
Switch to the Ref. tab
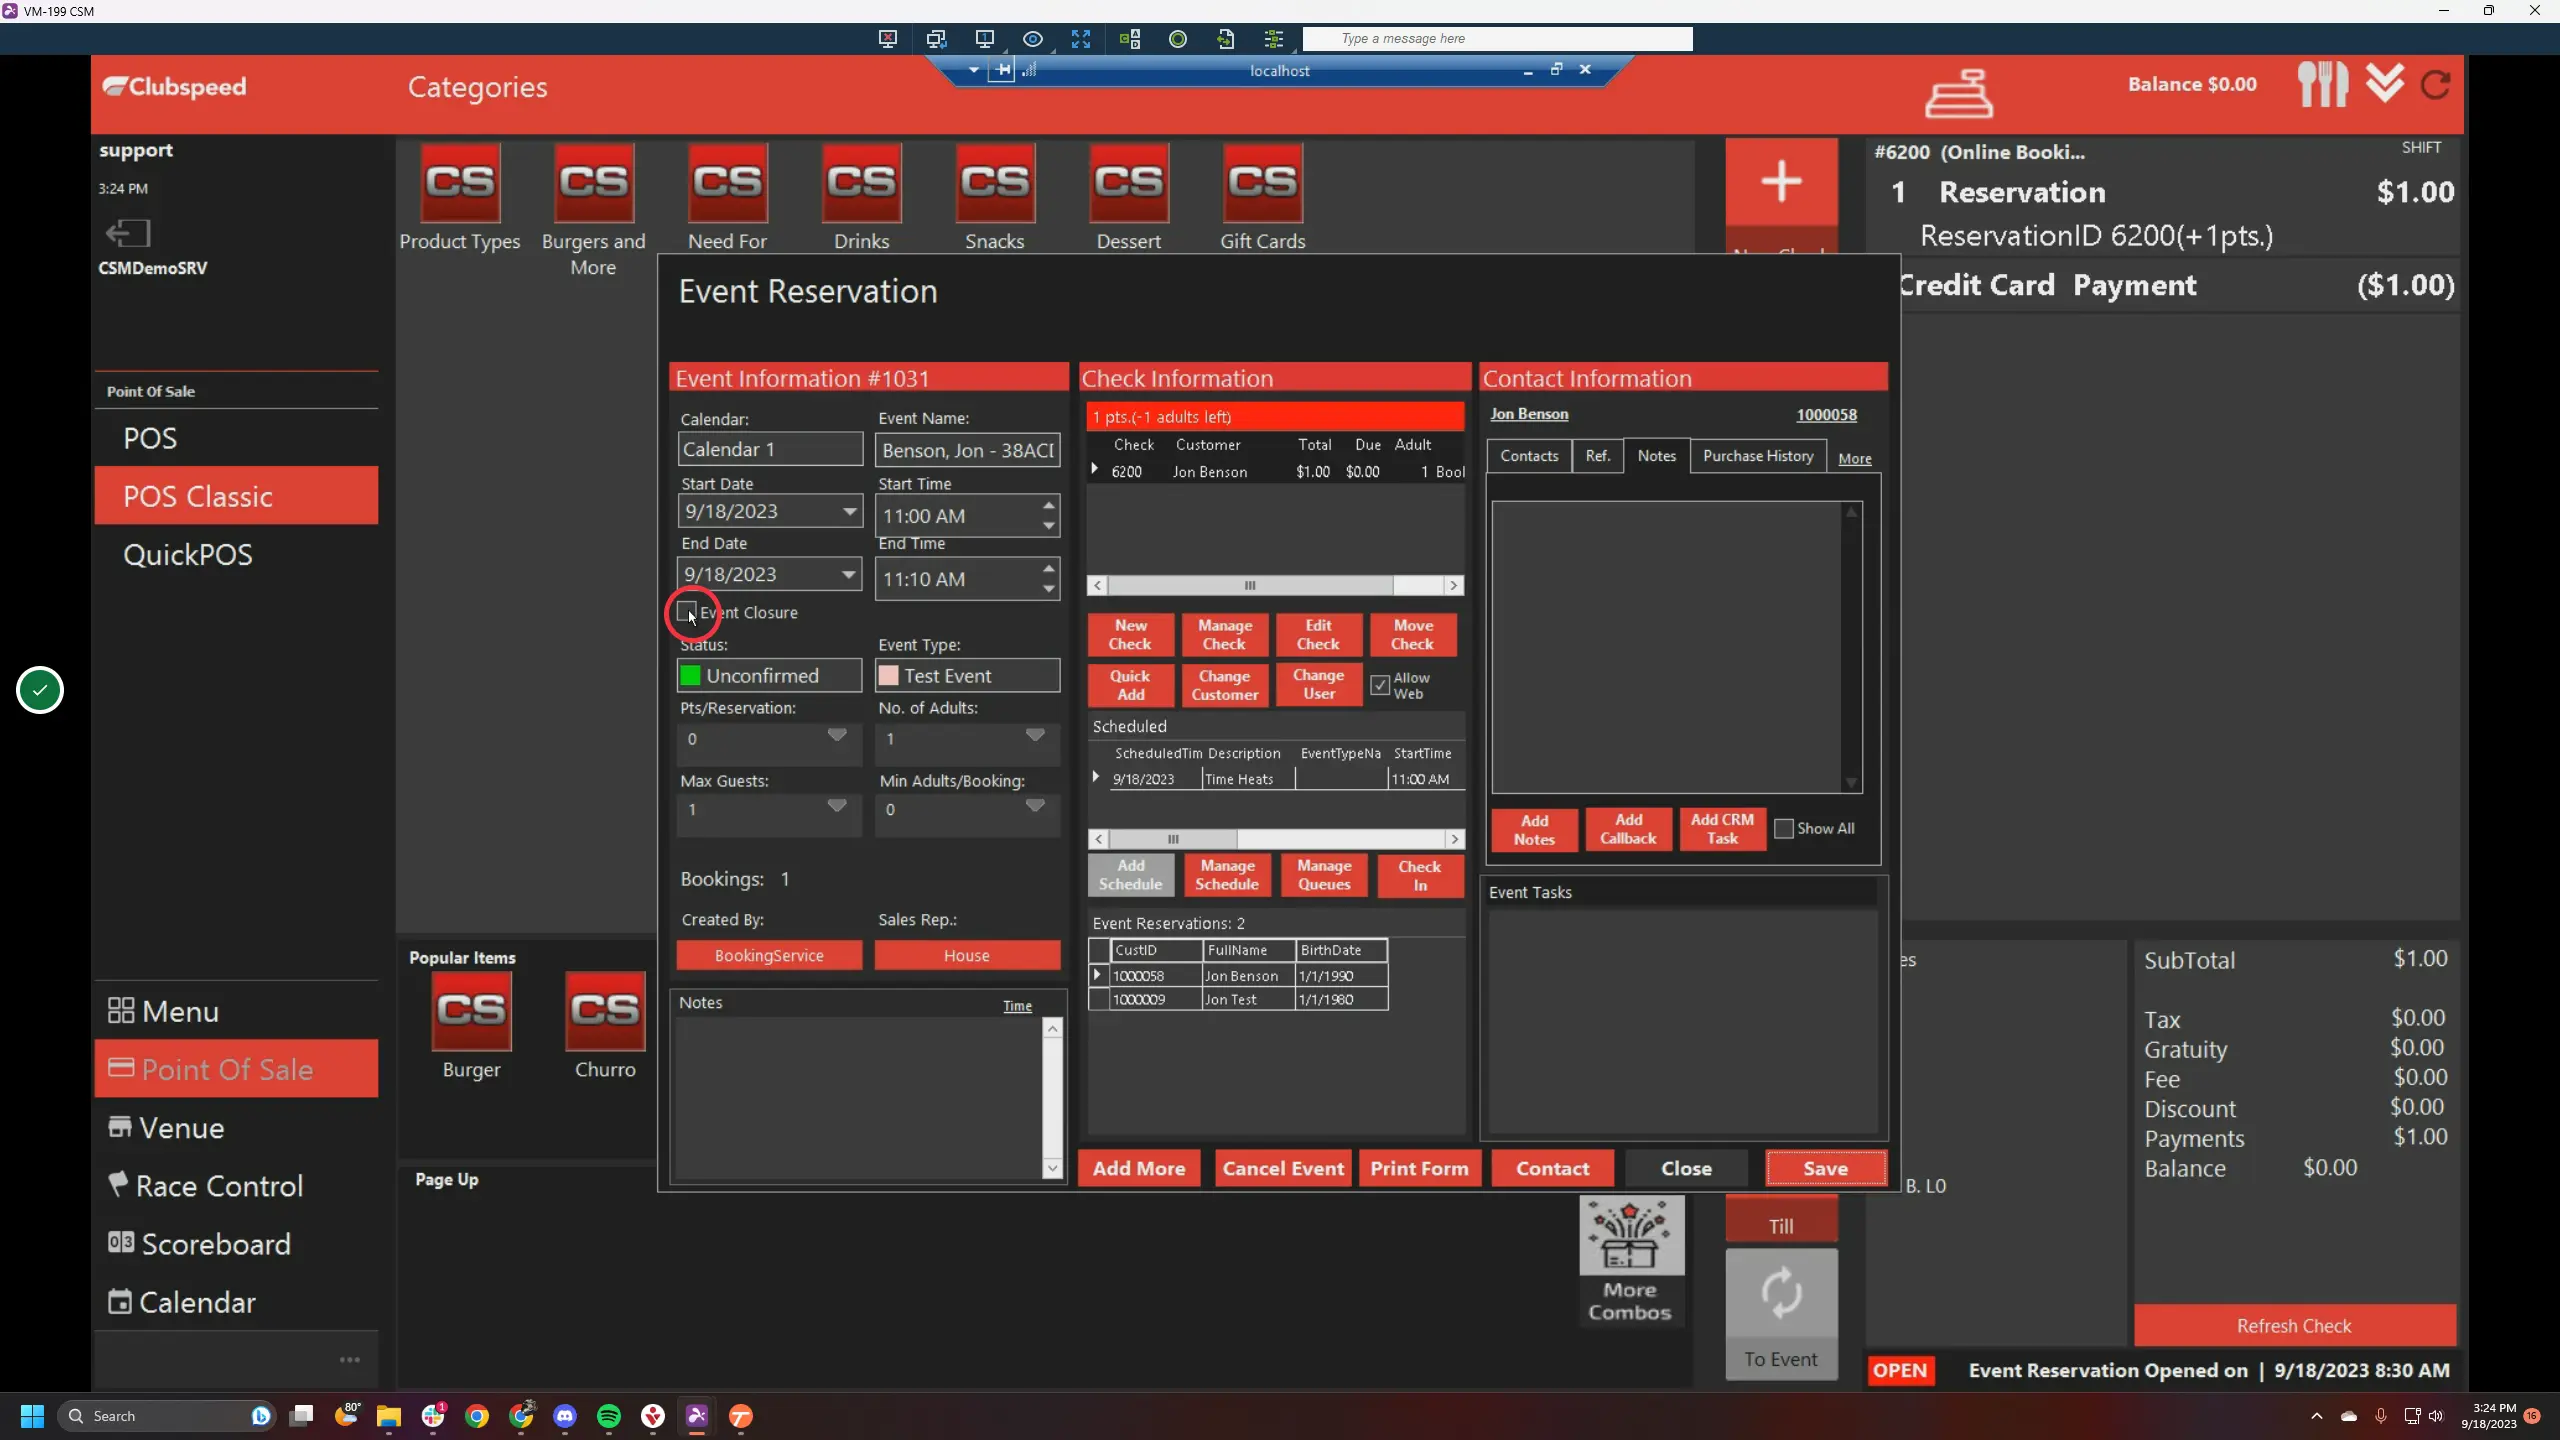pos(1598,456)
